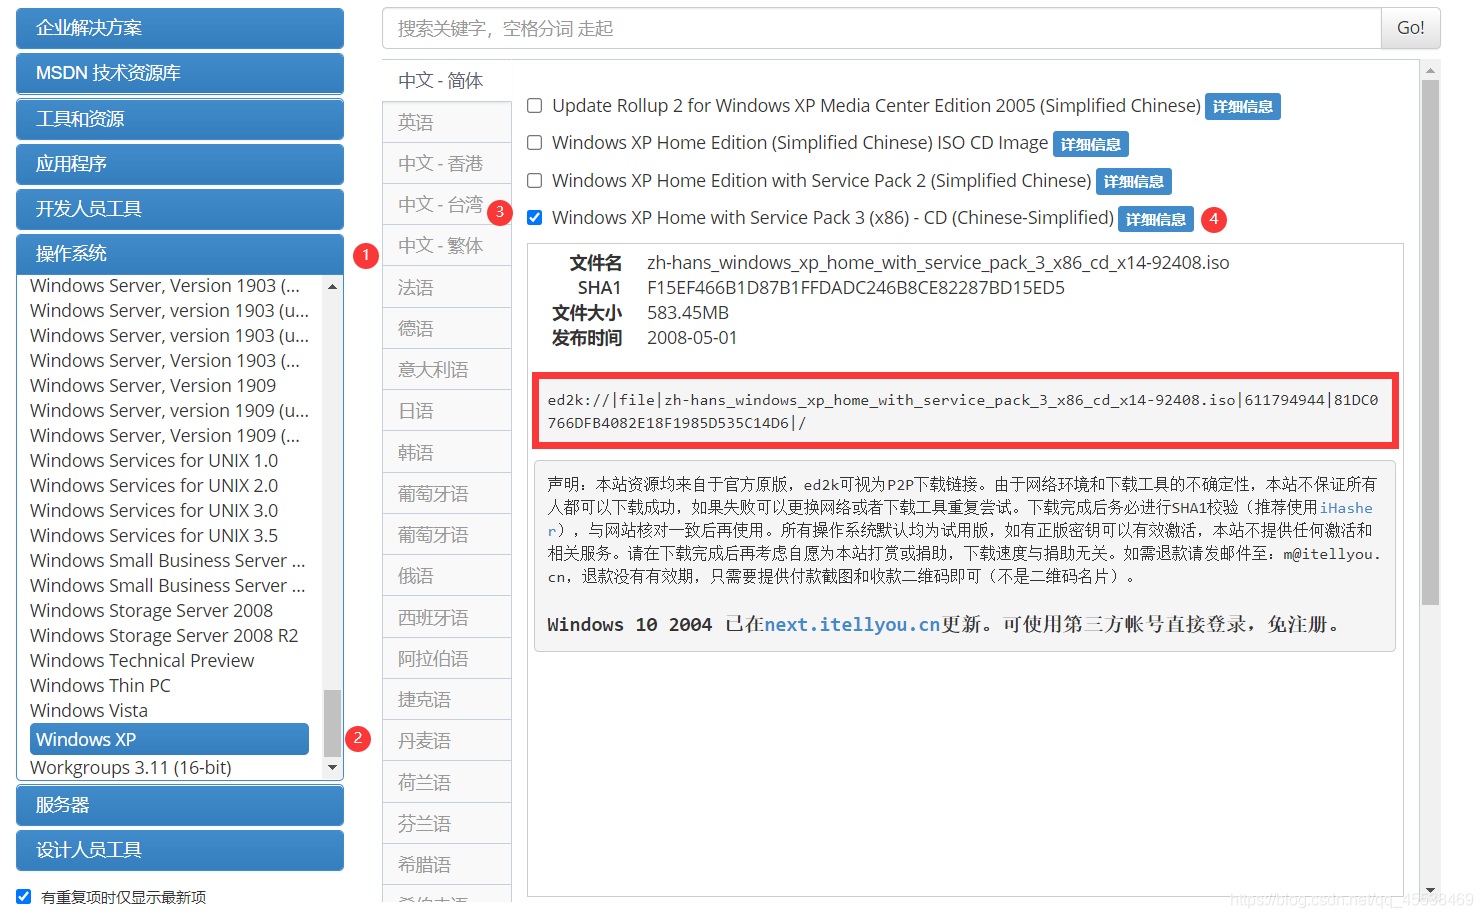Collapse the 操作系统 section header
The width and height of the screenshot is (1483, 918).
180,254
